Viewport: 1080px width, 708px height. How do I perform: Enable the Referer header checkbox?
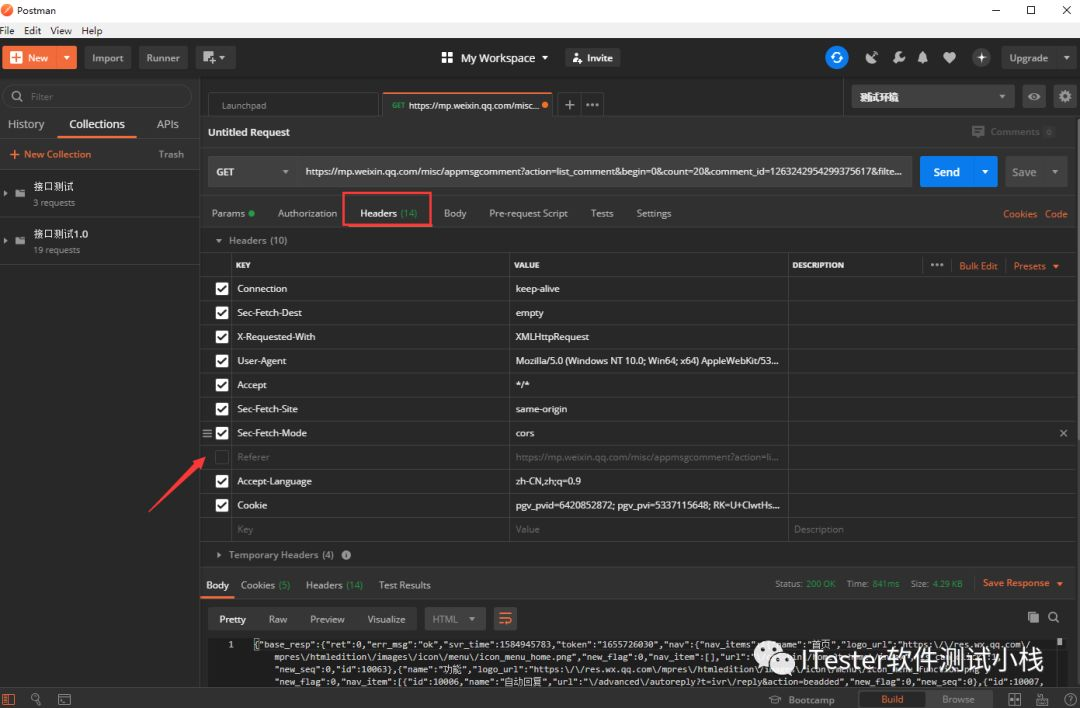pyautogui.click(x=222, y=457)
